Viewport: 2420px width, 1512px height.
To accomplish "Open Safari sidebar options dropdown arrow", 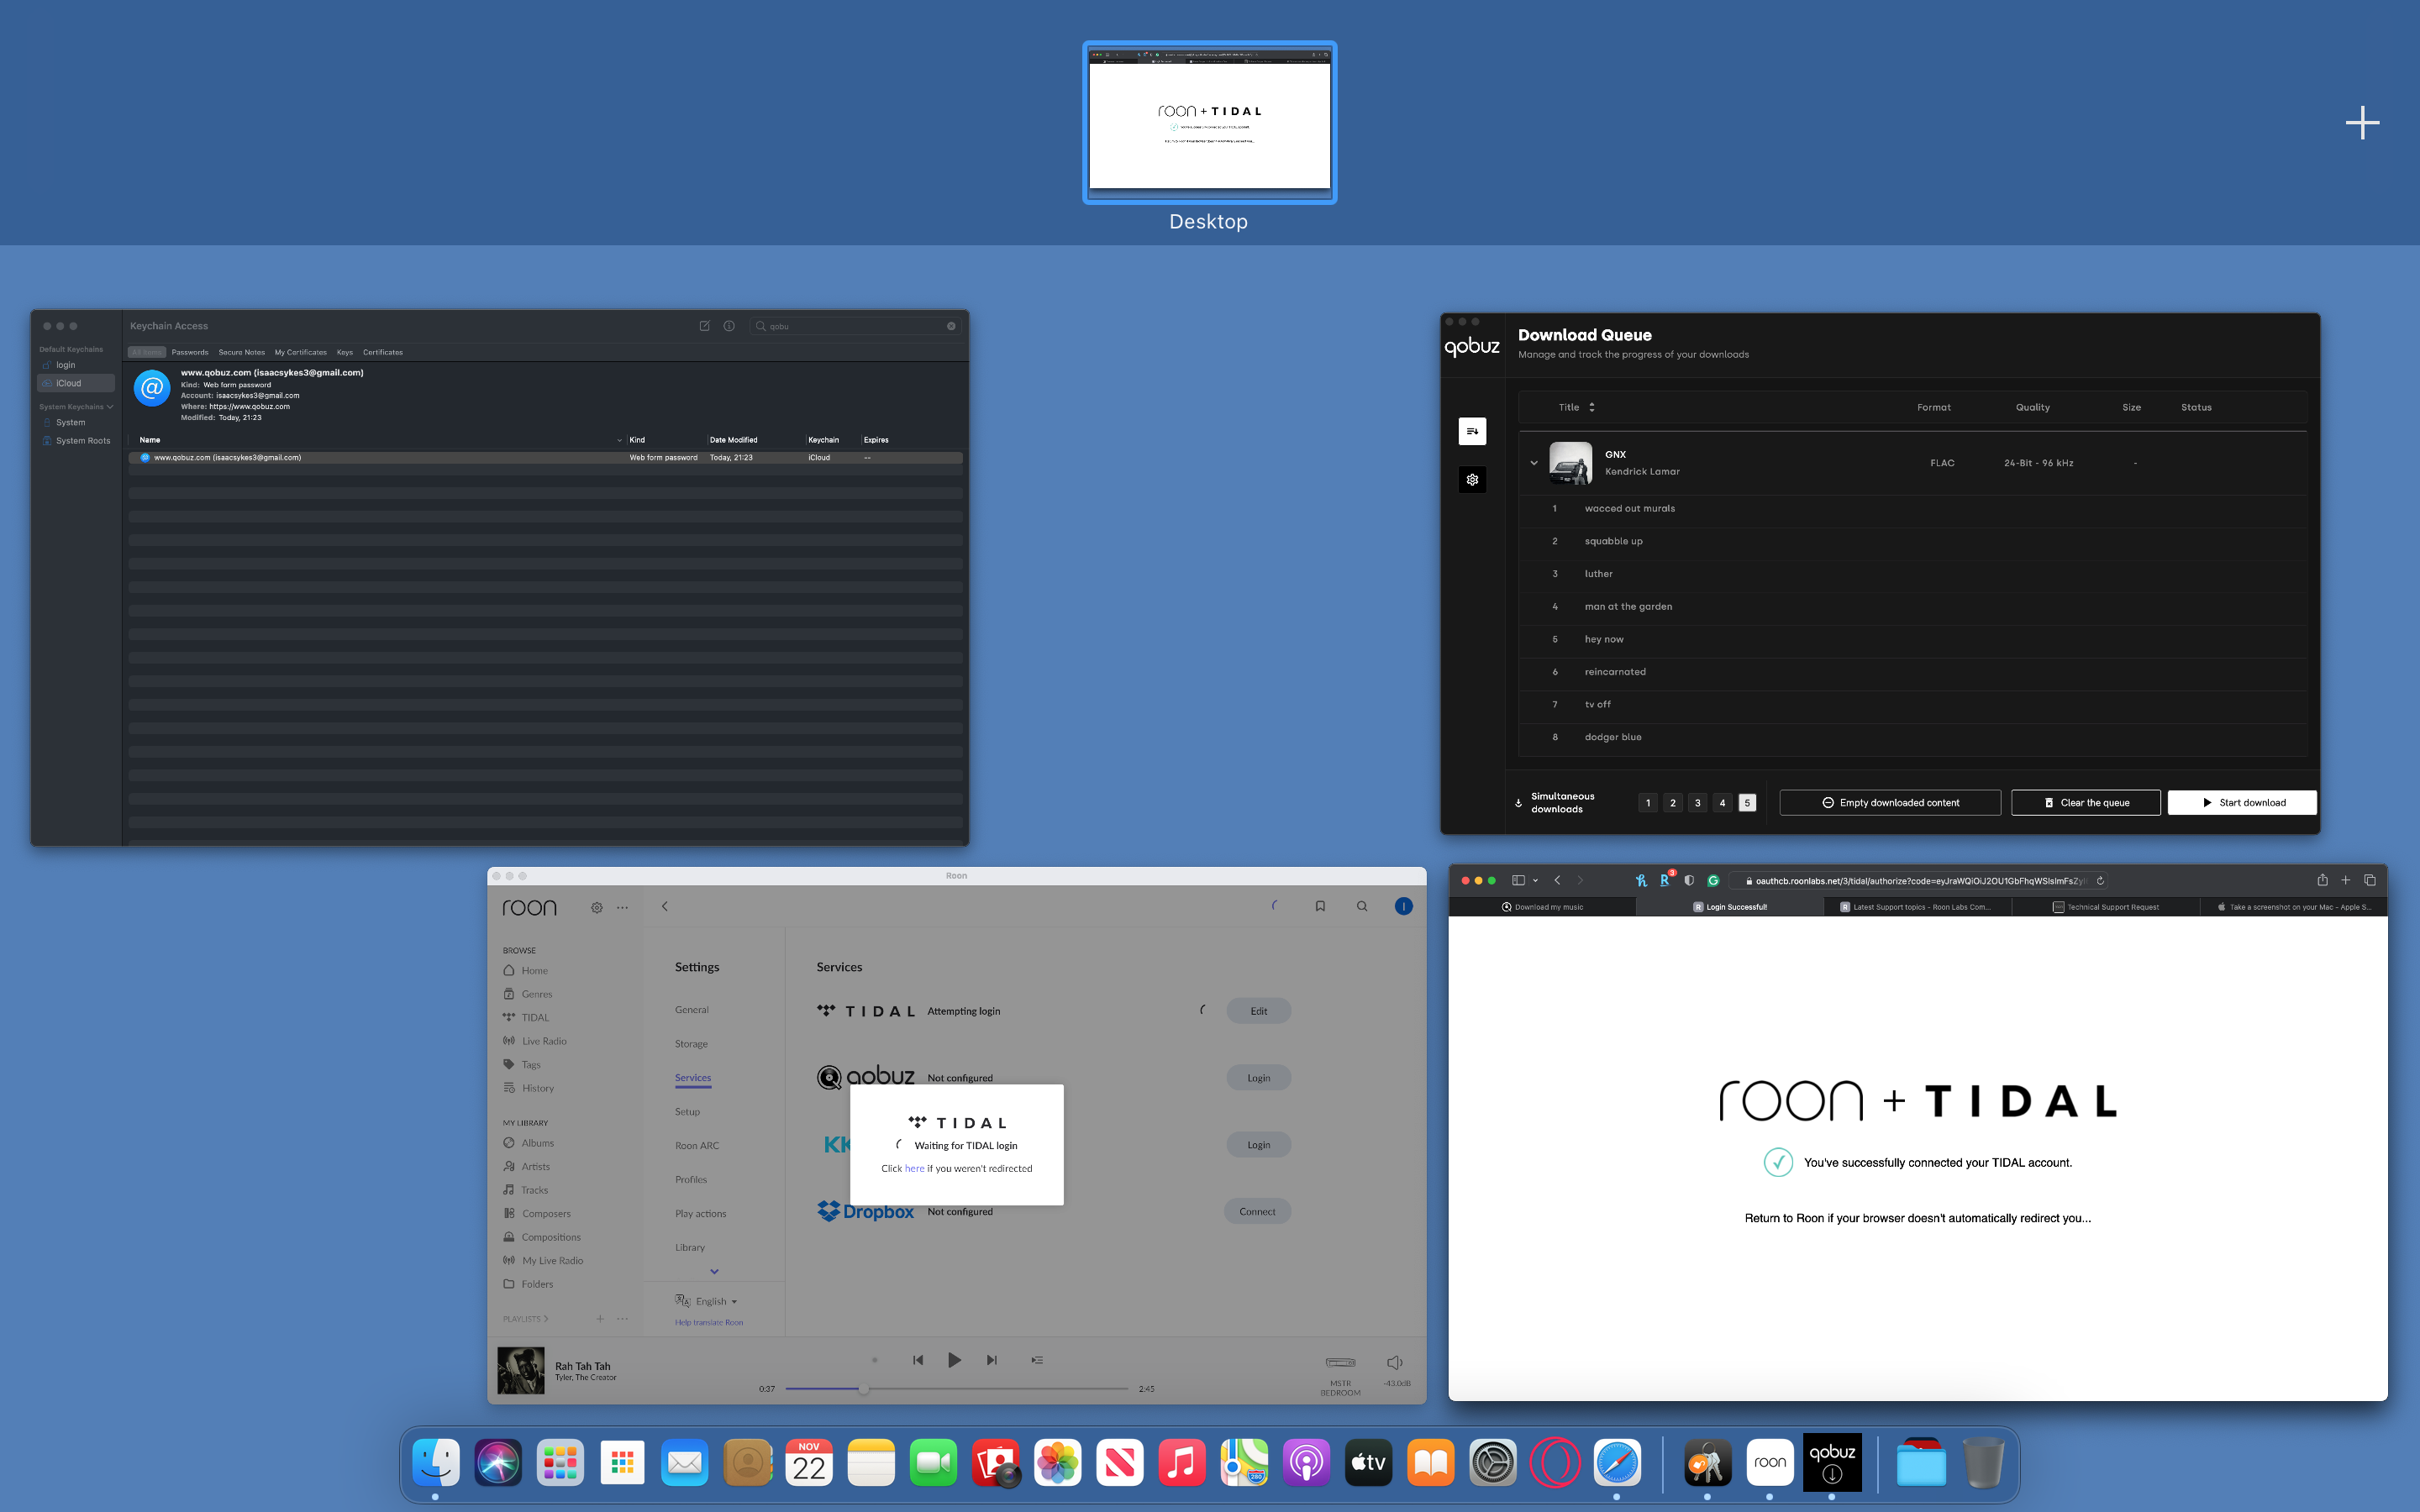I will click(x=1535, y=881).
